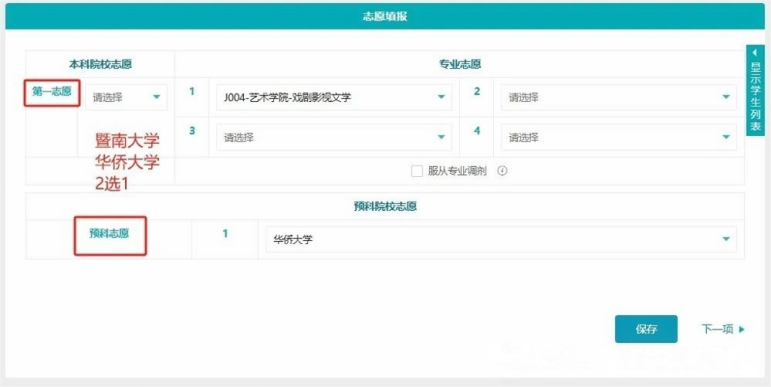Image resolution: width=771 pixels, height=387 pixels.
Task: Click the 本科院校志愿 header
Action: 100,64
